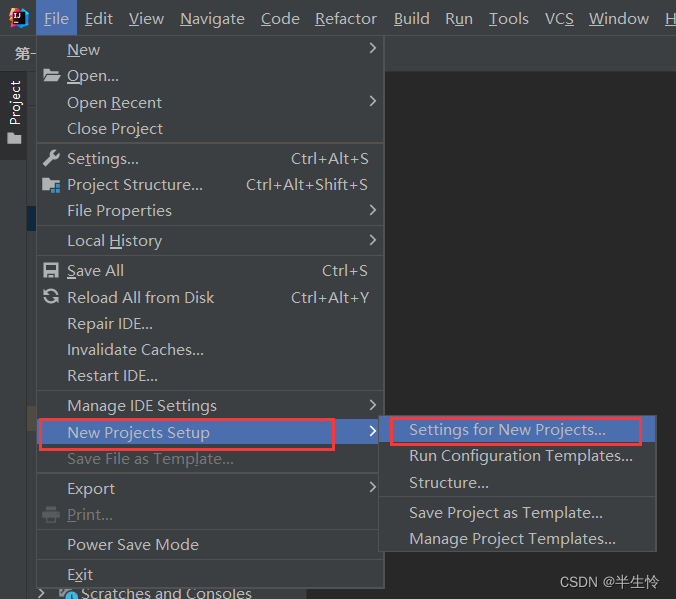This screenshot has height=599, width=676.
Task: Choose Reload All from Disk
Action: point(210,298)
